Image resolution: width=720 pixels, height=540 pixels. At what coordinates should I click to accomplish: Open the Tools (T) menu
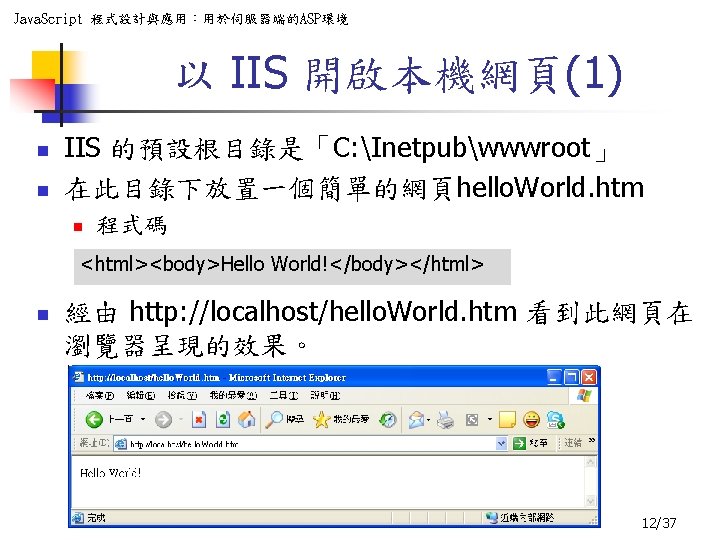[284, 395]
